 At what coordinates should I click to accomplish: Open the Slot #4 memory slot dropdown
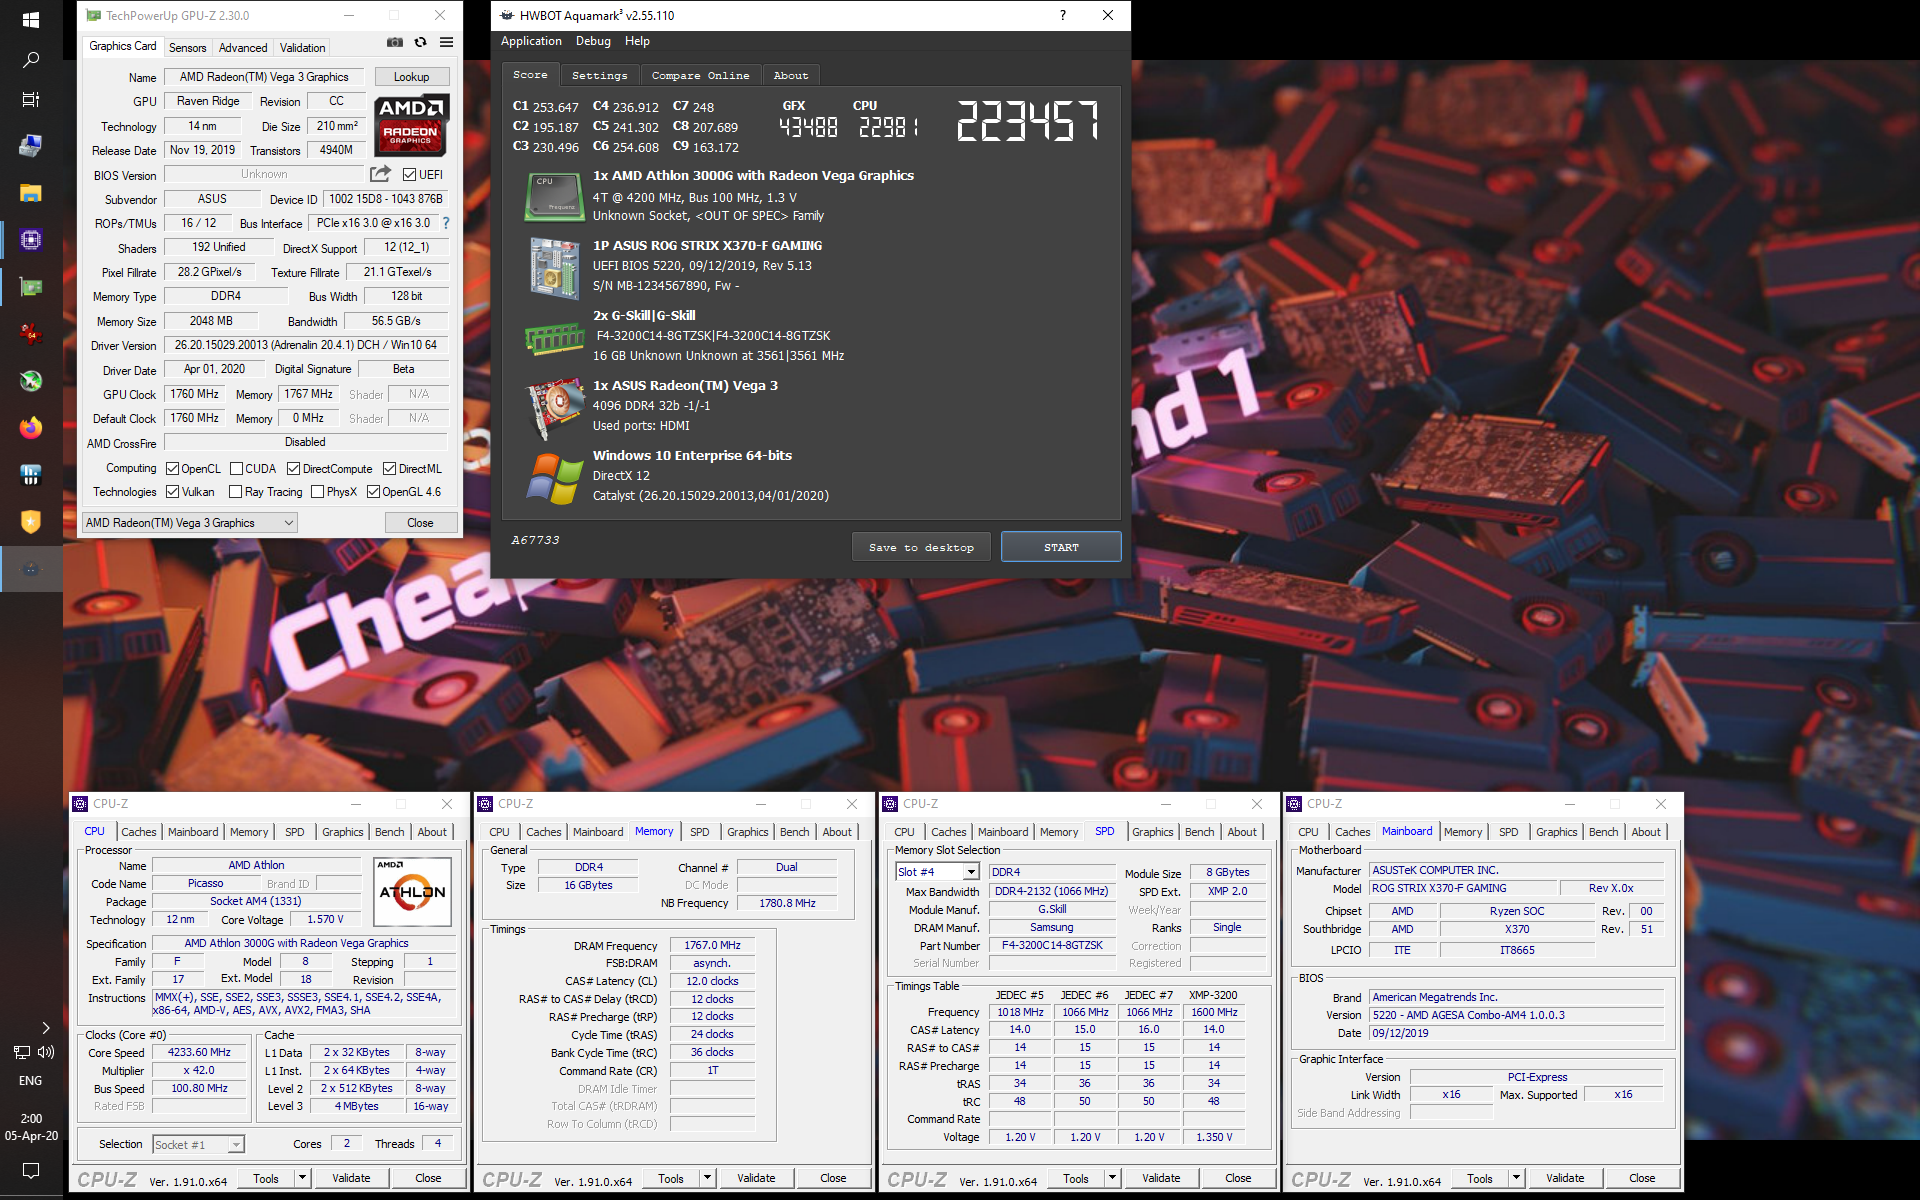pyautogui.click(x=937, y=872)
